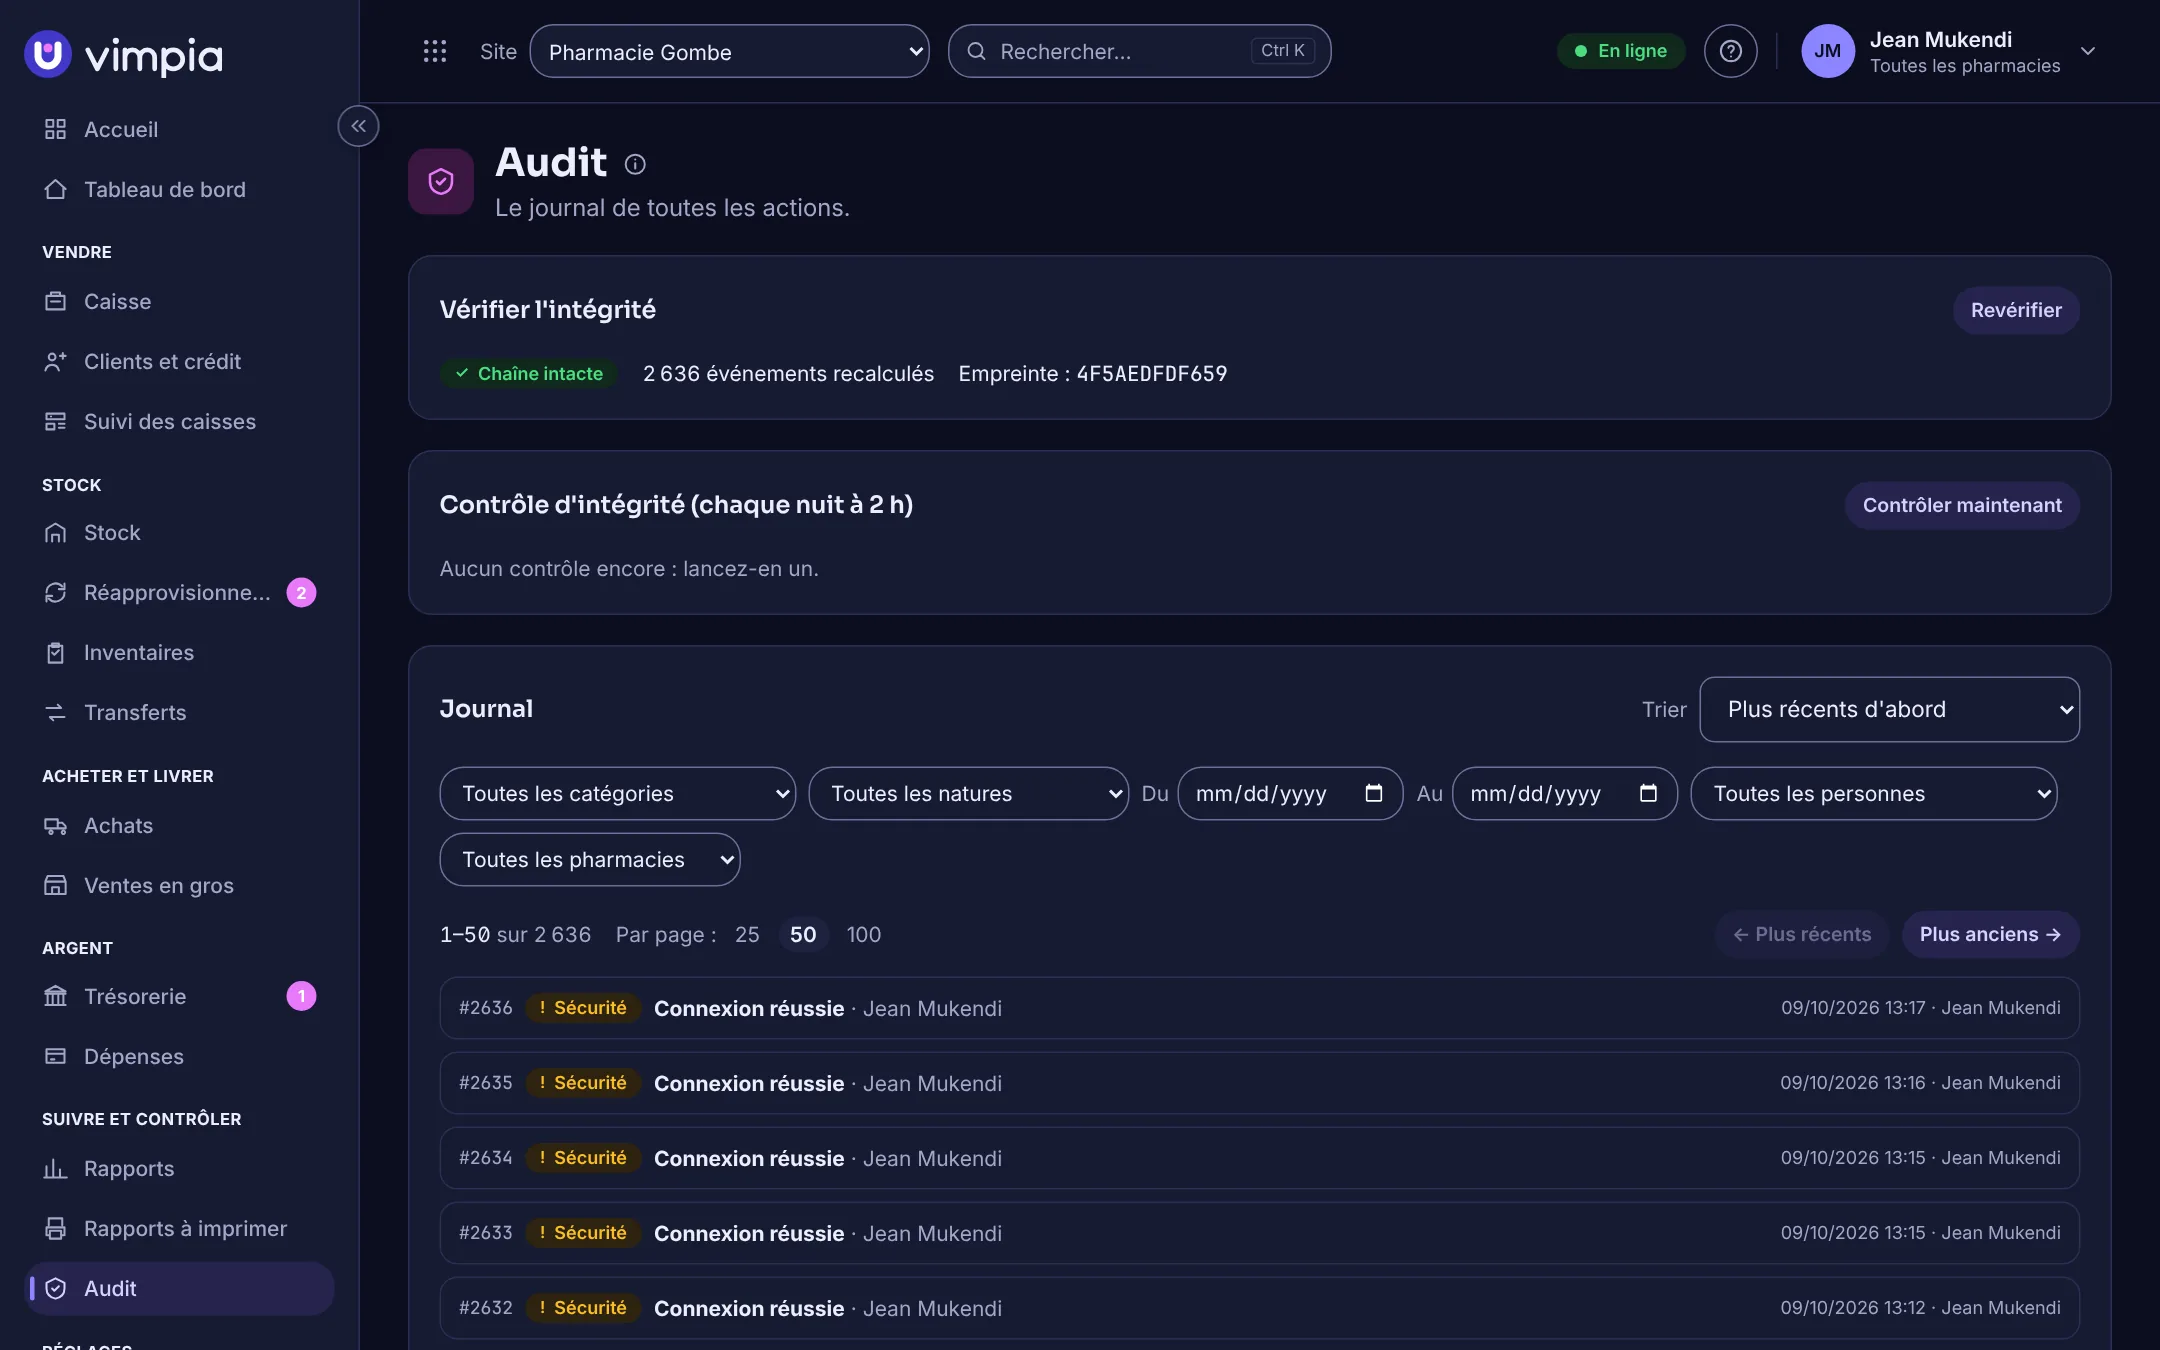Go to Plus anciens page
Screen dimensions: 2160x1350
tap(1990, 934)
